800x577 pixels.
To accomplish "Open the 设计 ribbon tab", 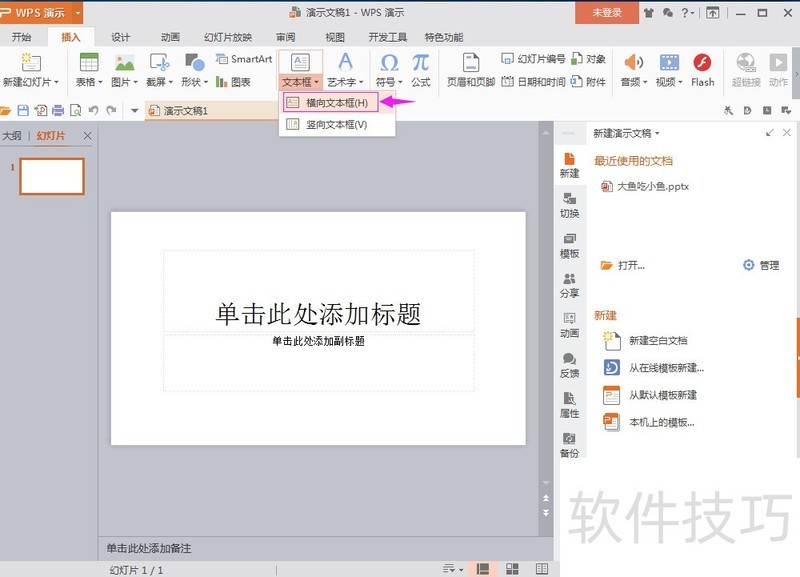I will click(x=121, y=37).
